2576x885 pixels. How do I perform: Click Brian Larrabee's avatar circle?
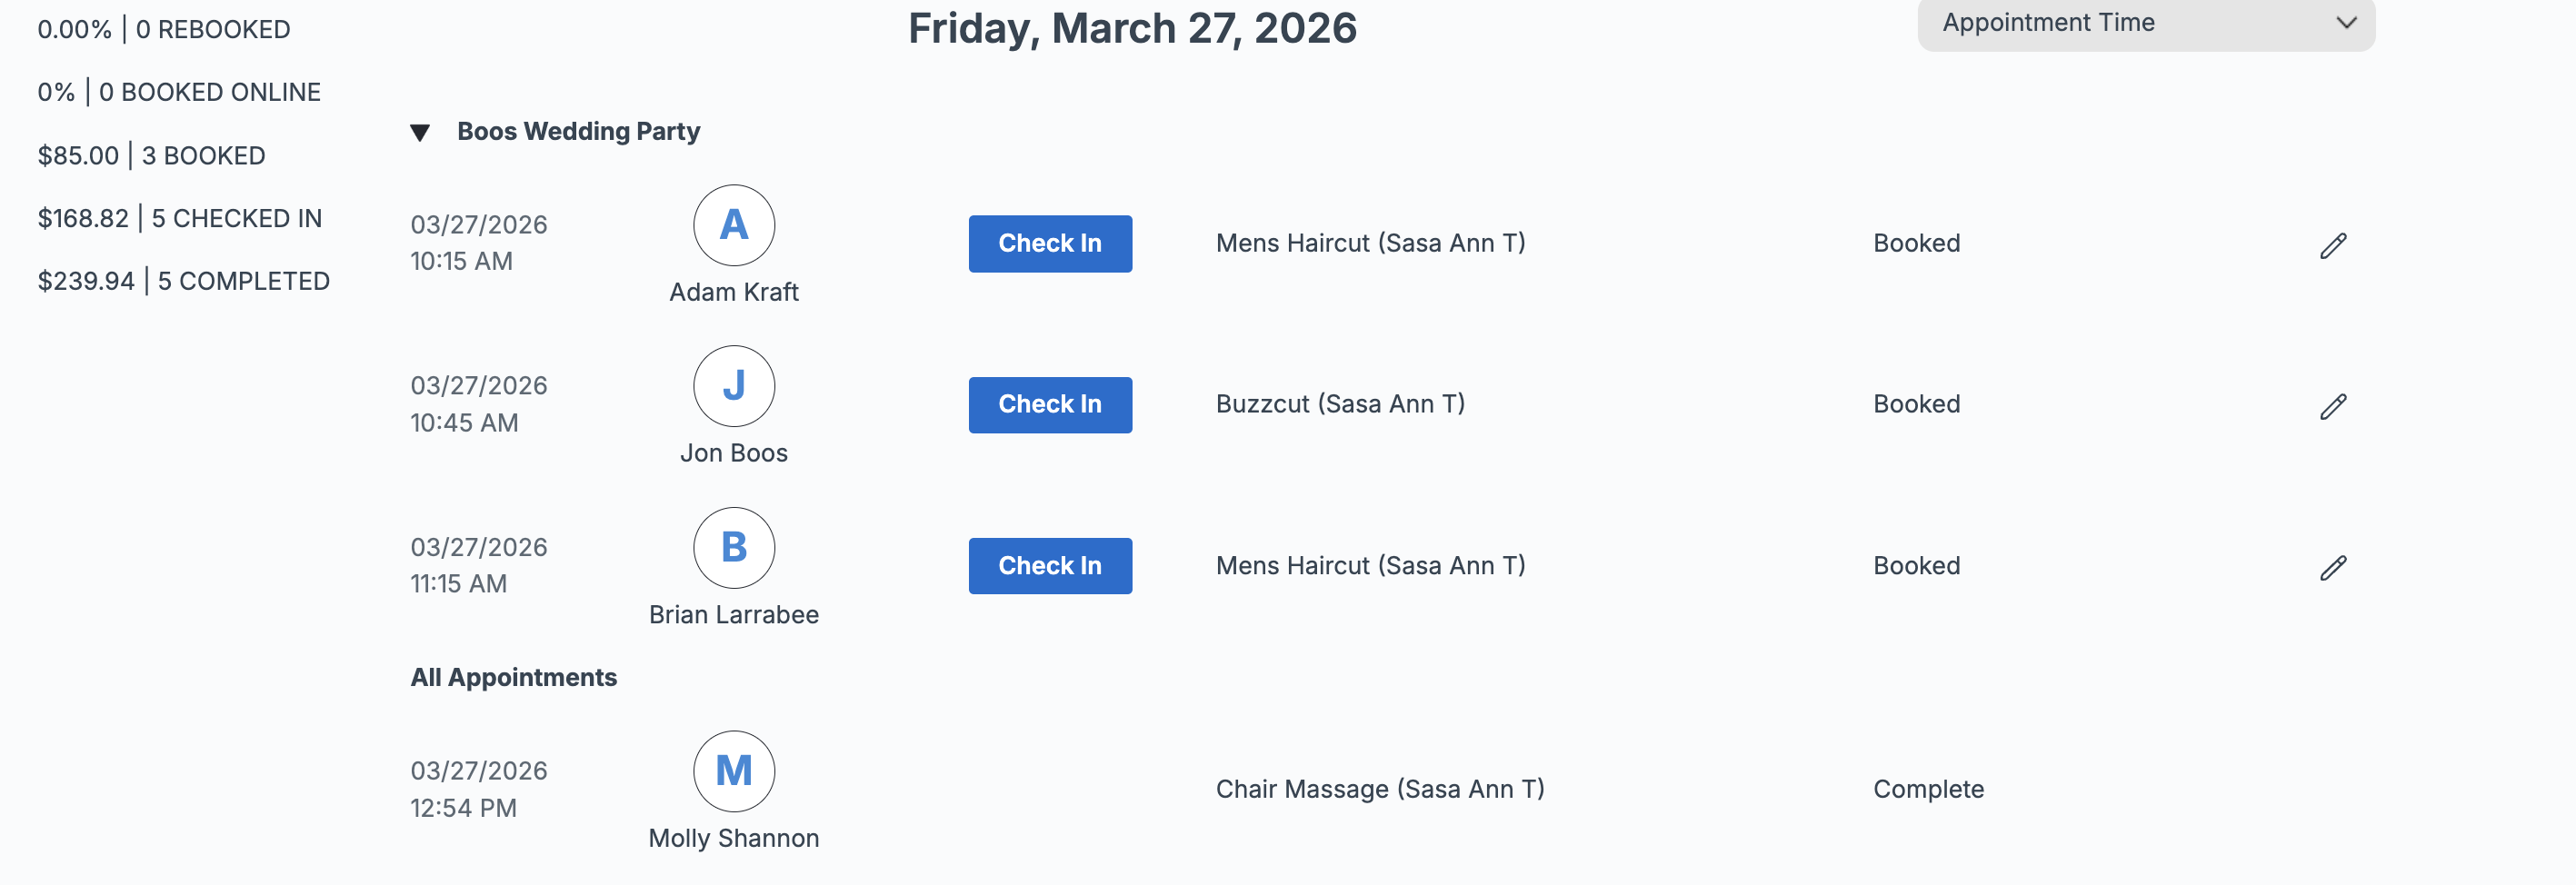[734, 548]
